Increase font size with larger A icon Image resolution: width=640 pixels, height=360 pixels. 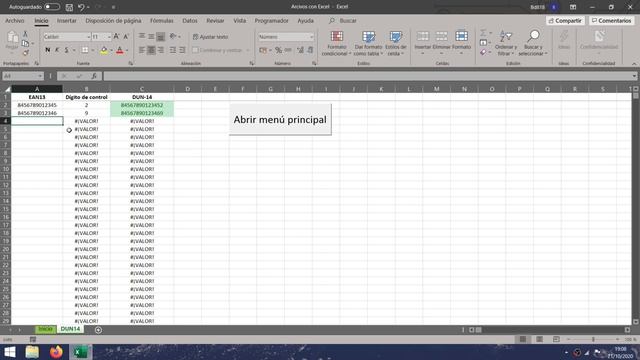pos(116,37)
